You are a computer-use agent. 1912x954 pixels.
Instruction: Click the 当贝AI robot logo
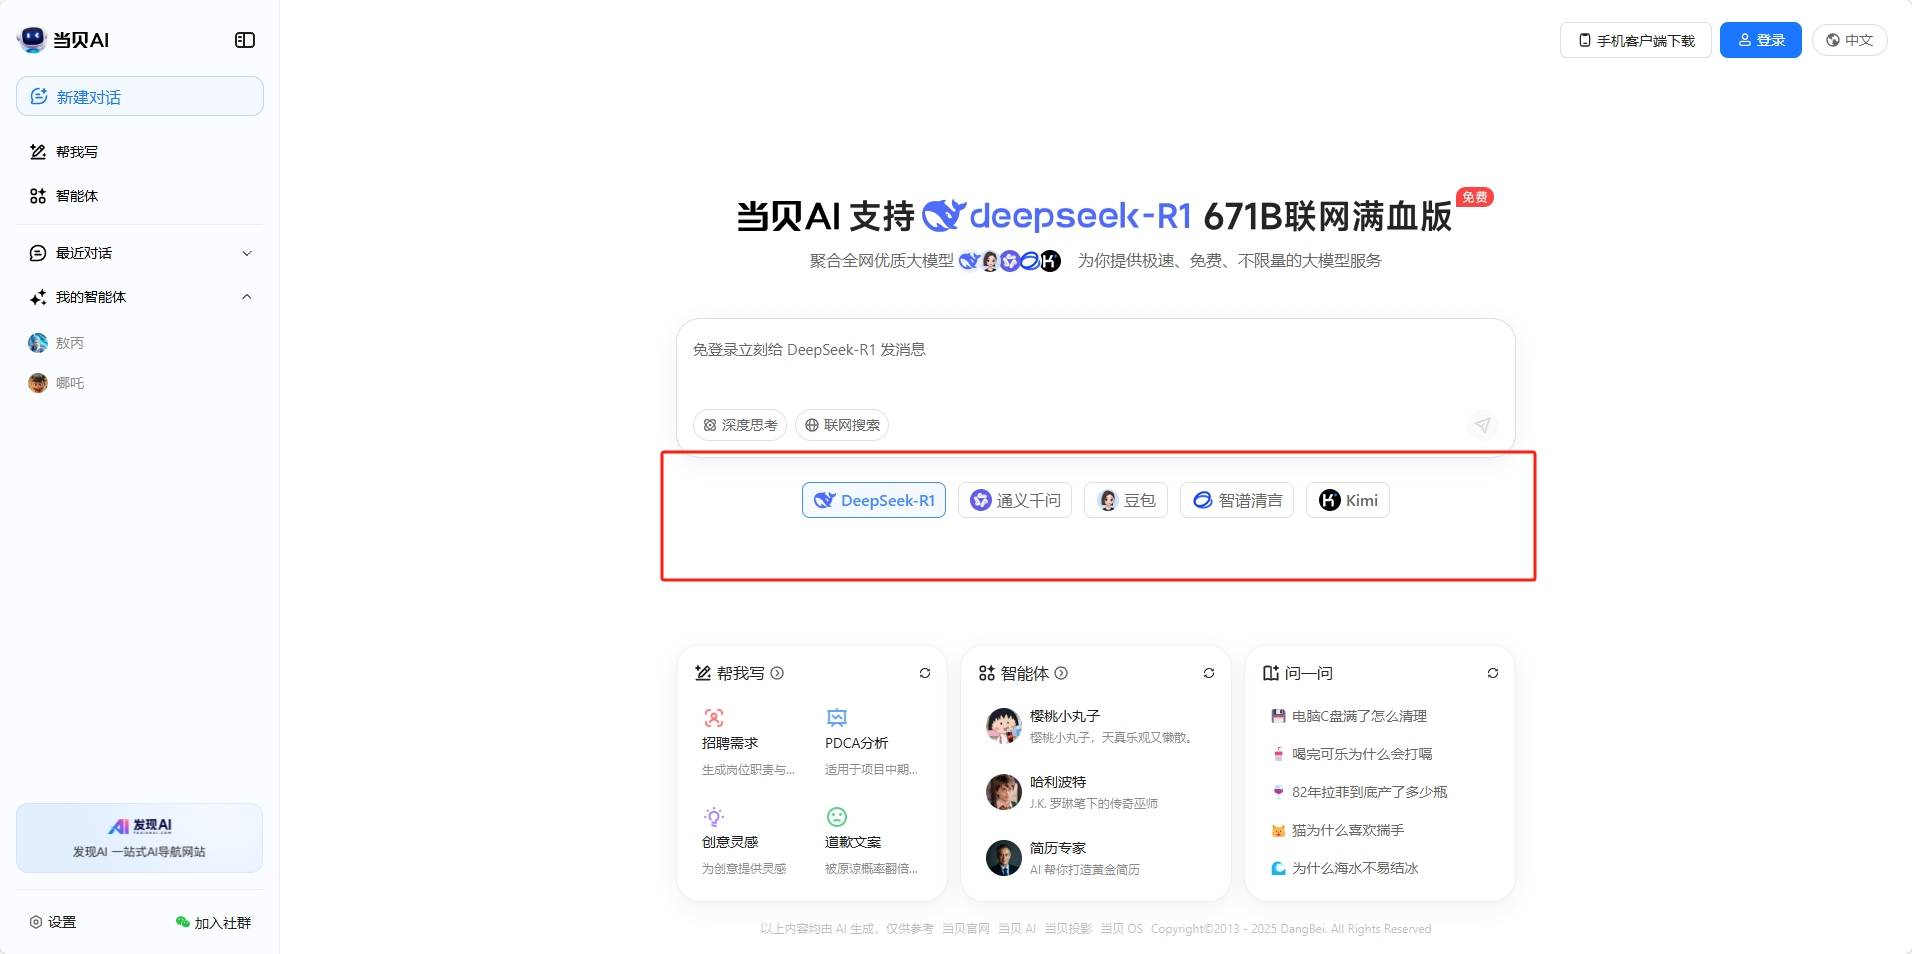[32, 39]
